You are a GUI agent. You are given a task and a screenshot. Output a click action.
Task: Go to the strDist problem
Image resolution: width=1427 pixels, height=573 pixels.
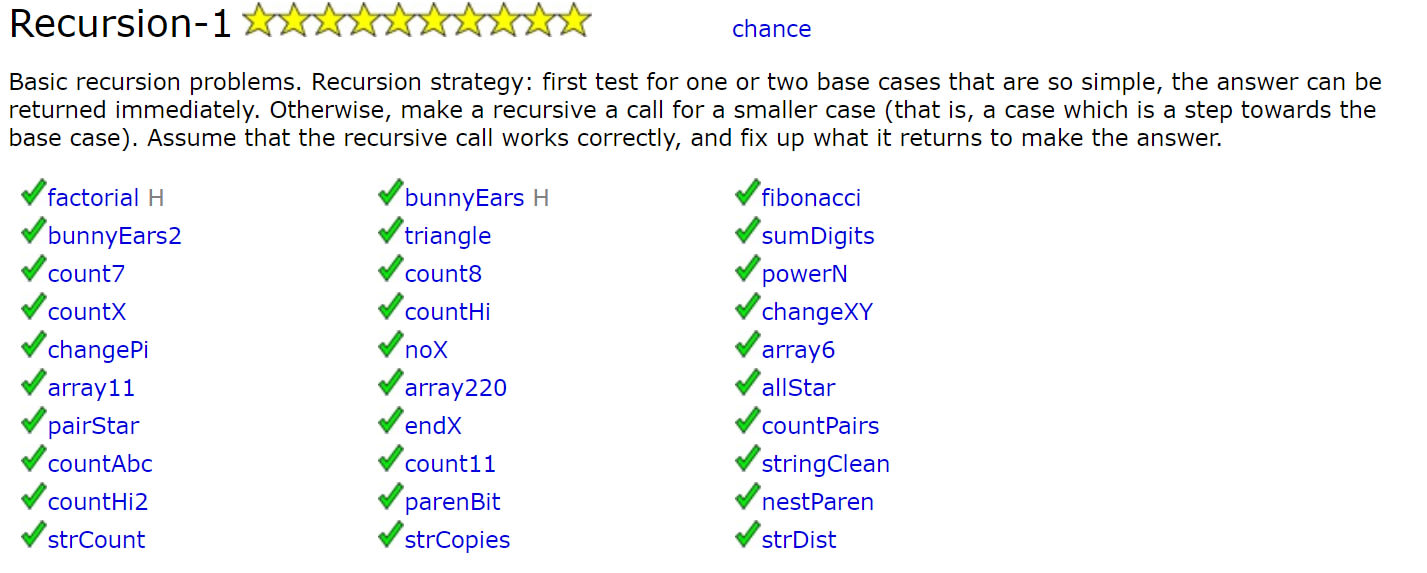coord(799,540)
